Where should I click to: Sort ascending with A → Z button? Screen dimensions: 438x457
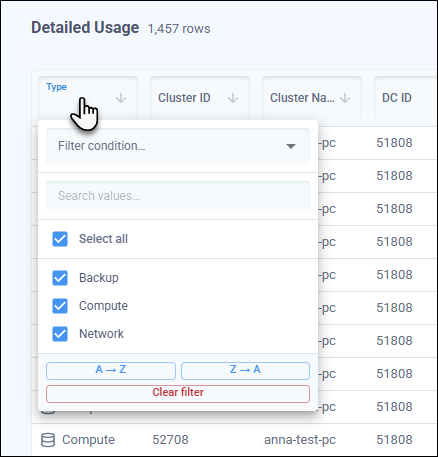[x=111, y=371]
